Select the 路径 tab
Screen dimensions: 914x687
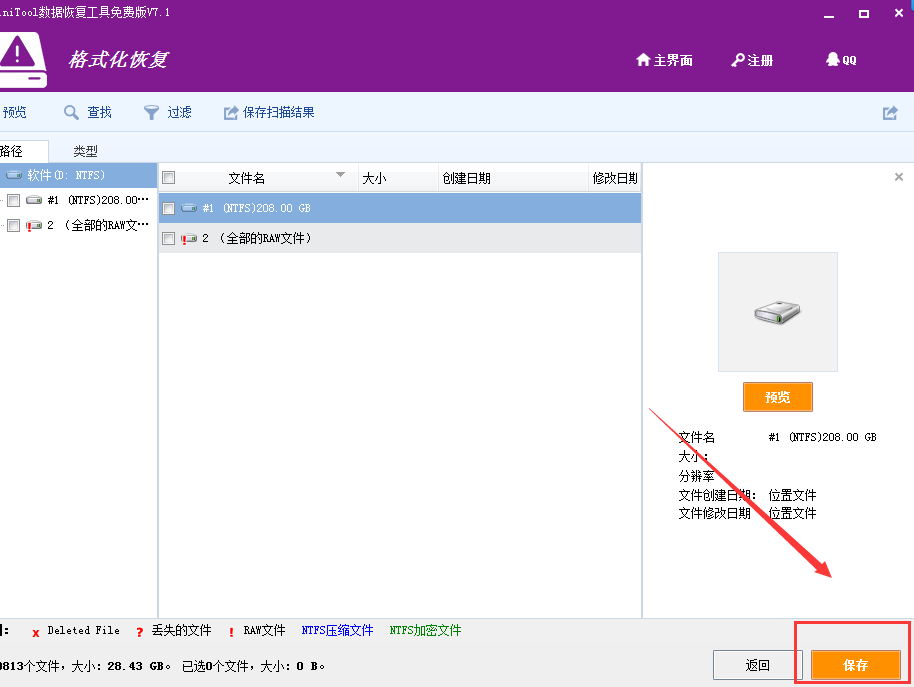point(8,150)
